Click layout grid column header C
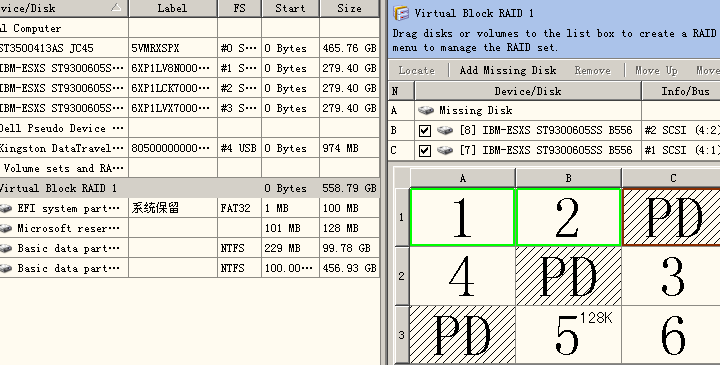Image resolution: width=720 pixels, height=365 pixels. point(671,178)
